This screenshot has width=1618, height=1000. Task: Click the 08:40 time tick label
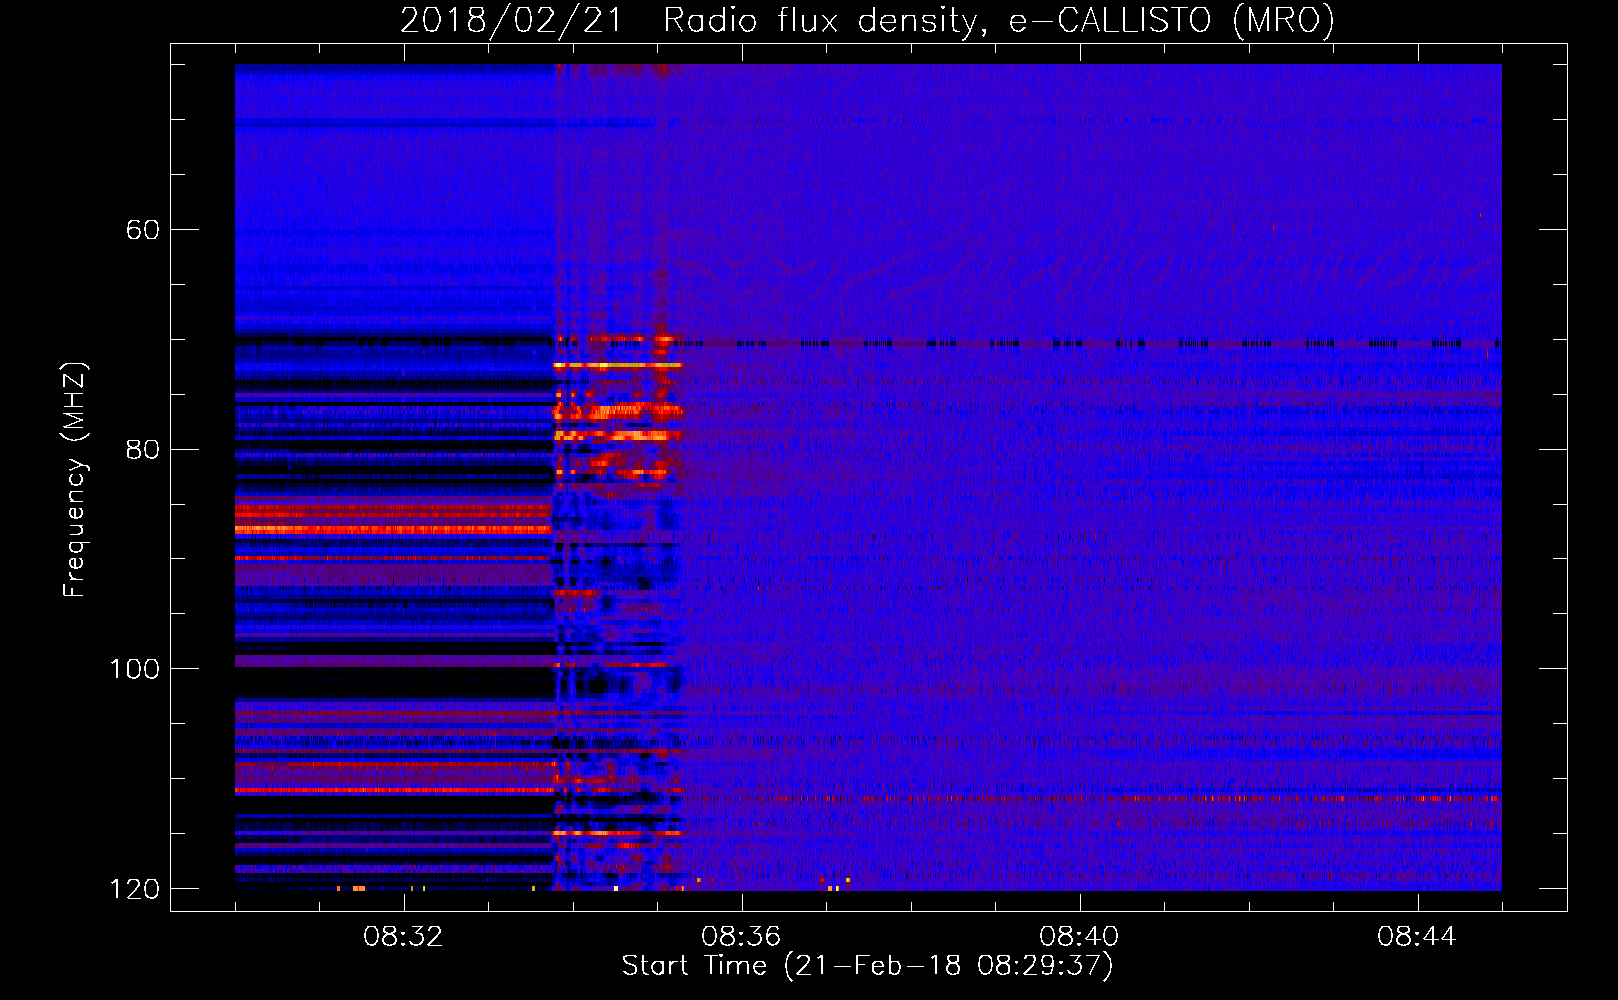[x=1079, y=937]
